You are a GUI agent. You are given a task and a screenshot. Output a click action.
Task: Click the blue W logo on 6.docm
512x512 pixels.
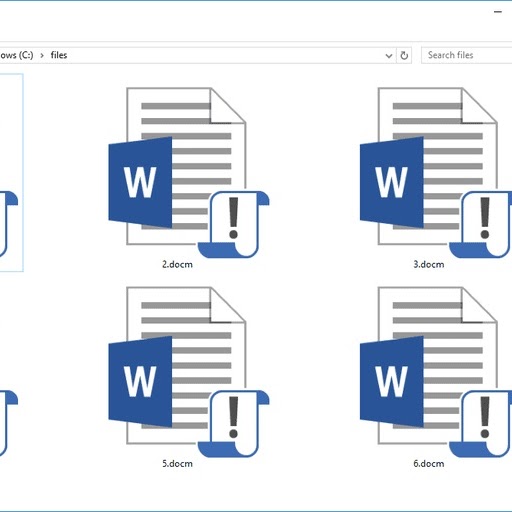coord(392,382)
